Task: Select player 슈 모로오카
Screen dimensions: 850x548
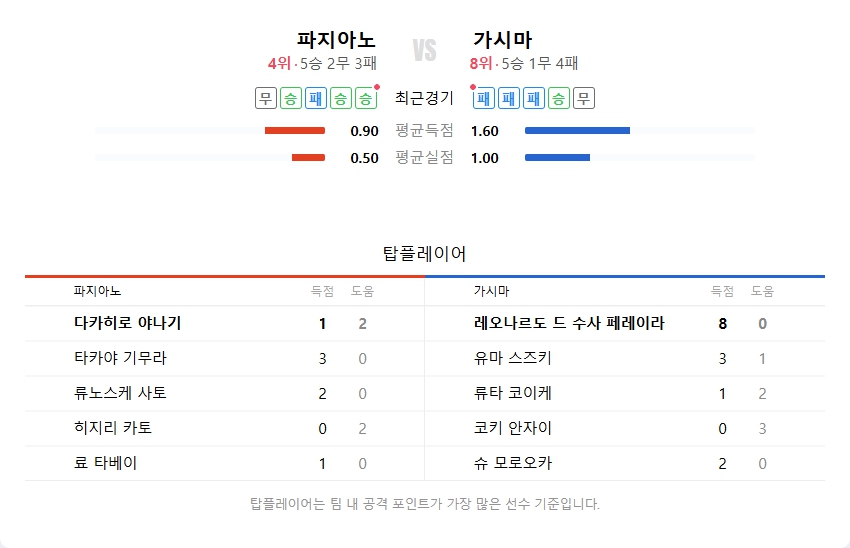Action: (512, 463)
